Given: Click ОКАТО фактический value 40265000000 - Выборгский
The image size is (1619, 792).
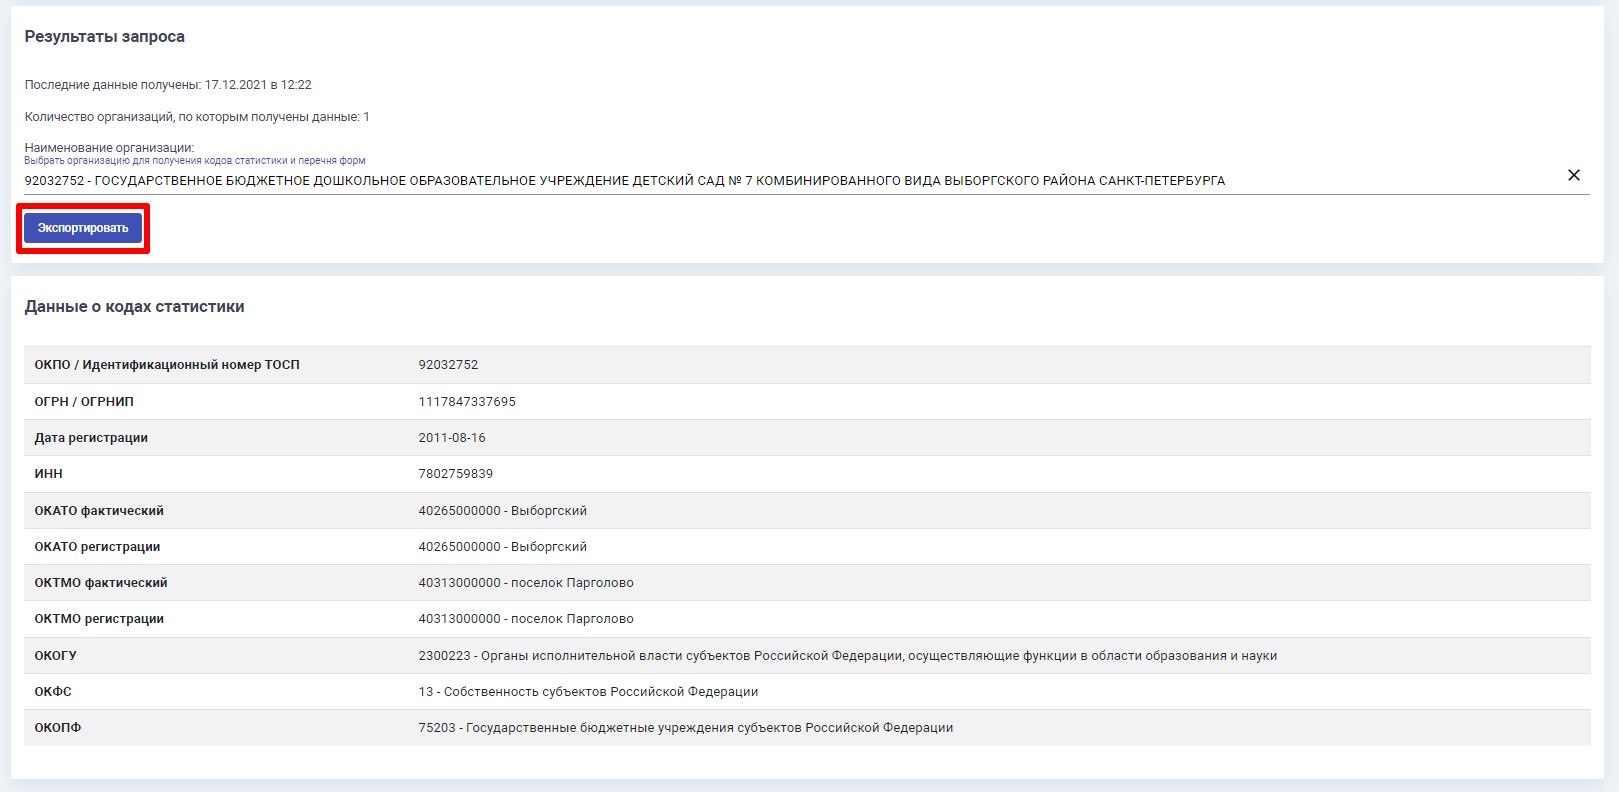Looking at the screenshot, I should click(x=502, y=511).
